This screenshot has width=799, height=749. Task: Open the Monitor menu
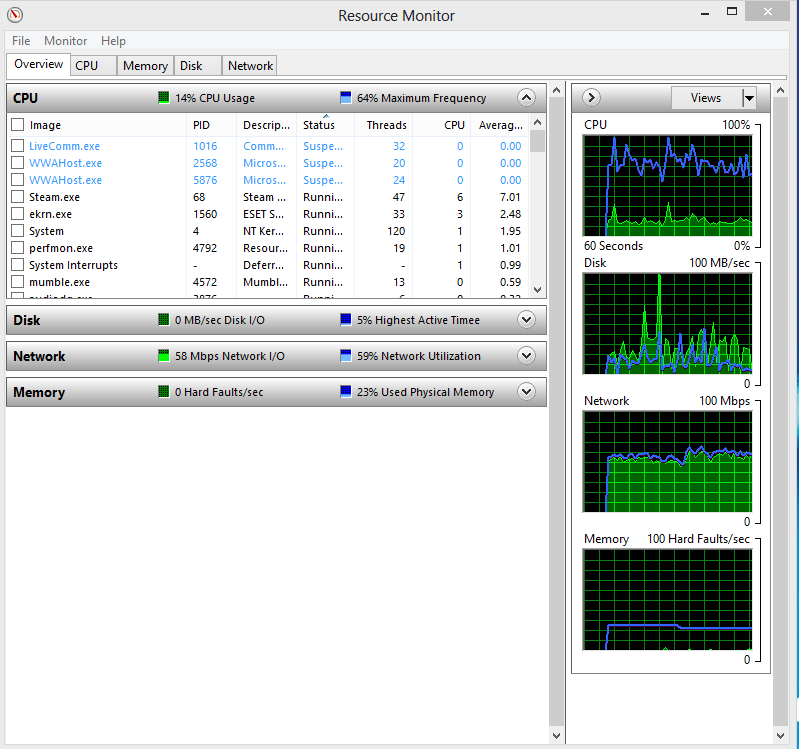pyautogui.click(x=65, y=41)
